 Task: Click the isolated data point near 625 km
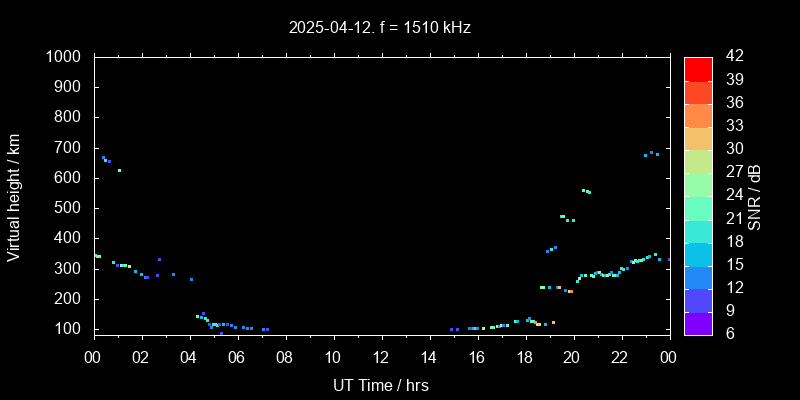coord(119,170)
